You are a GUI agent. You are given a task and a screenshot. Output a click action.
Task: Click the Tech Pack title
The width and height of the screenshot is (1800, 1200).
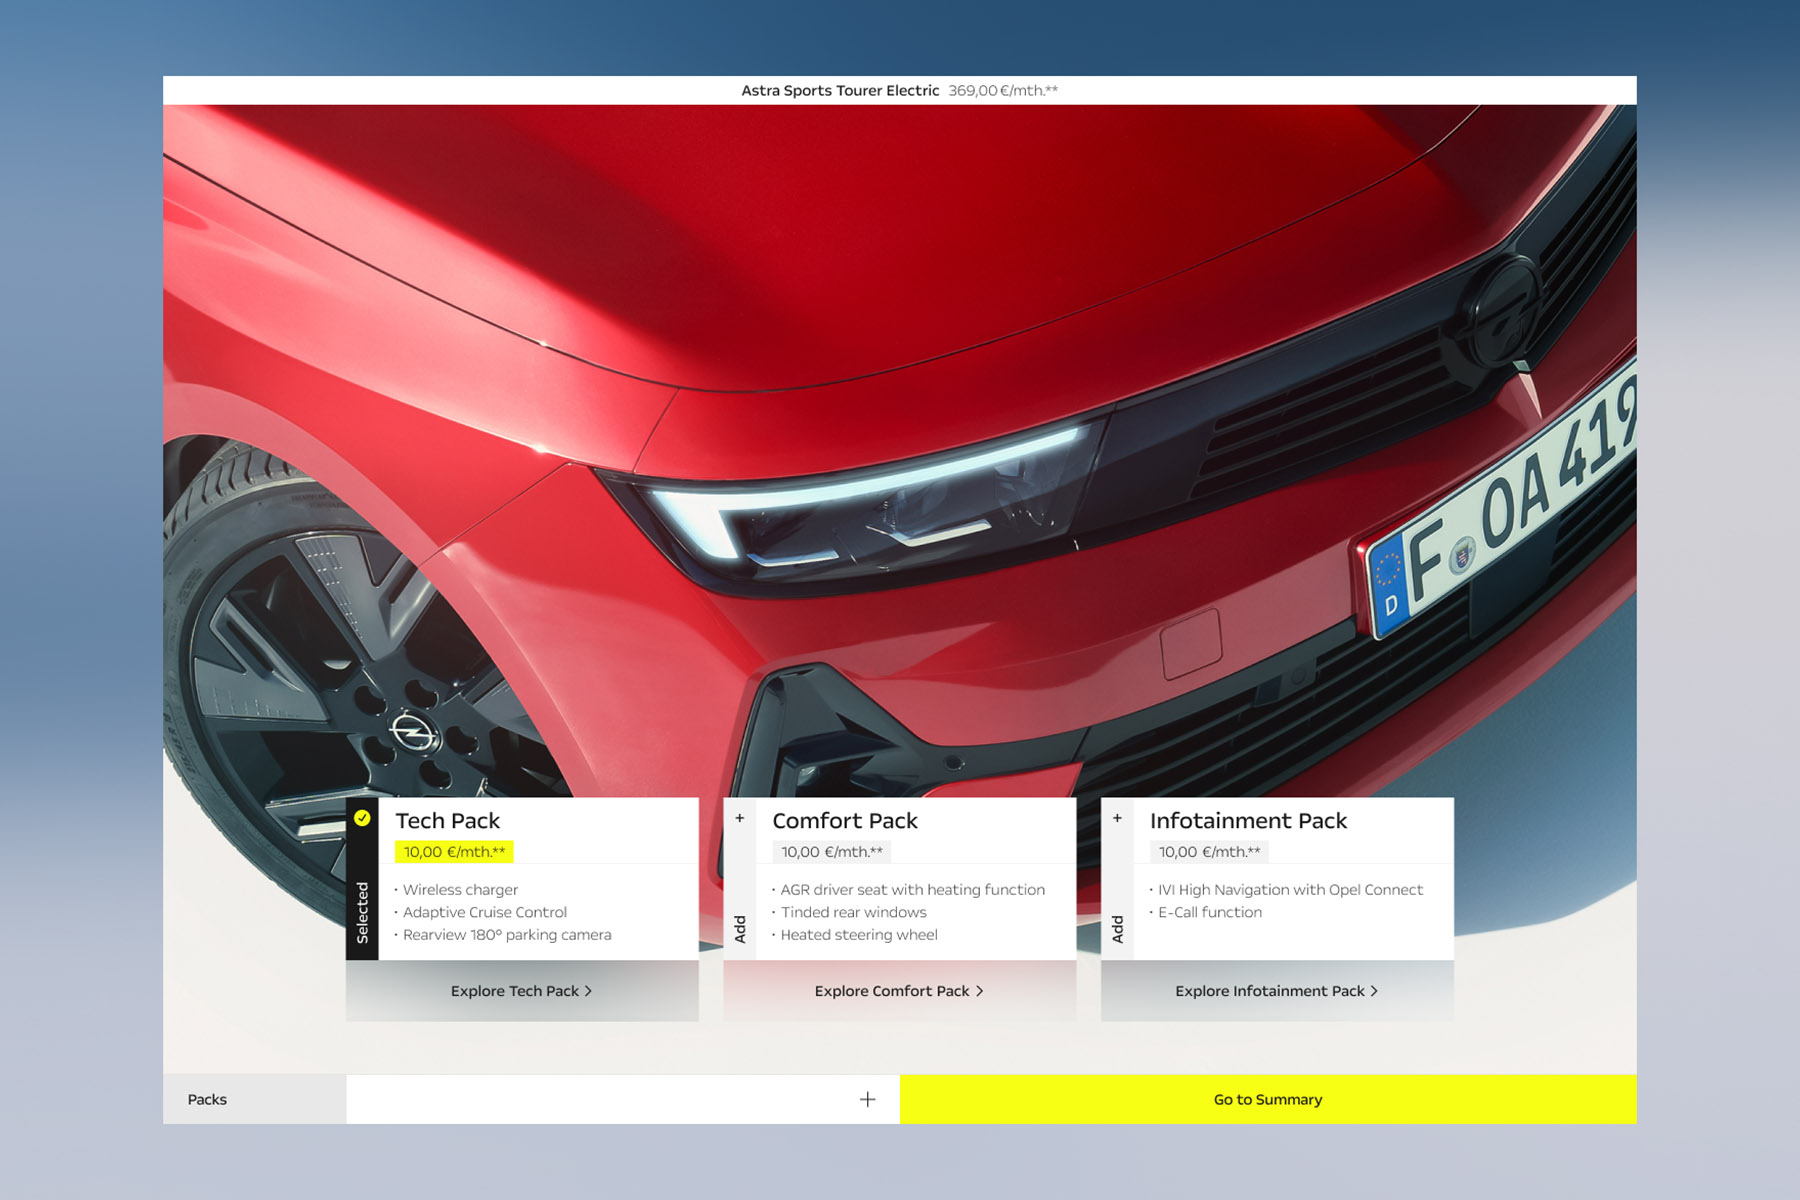pos(447,821)
